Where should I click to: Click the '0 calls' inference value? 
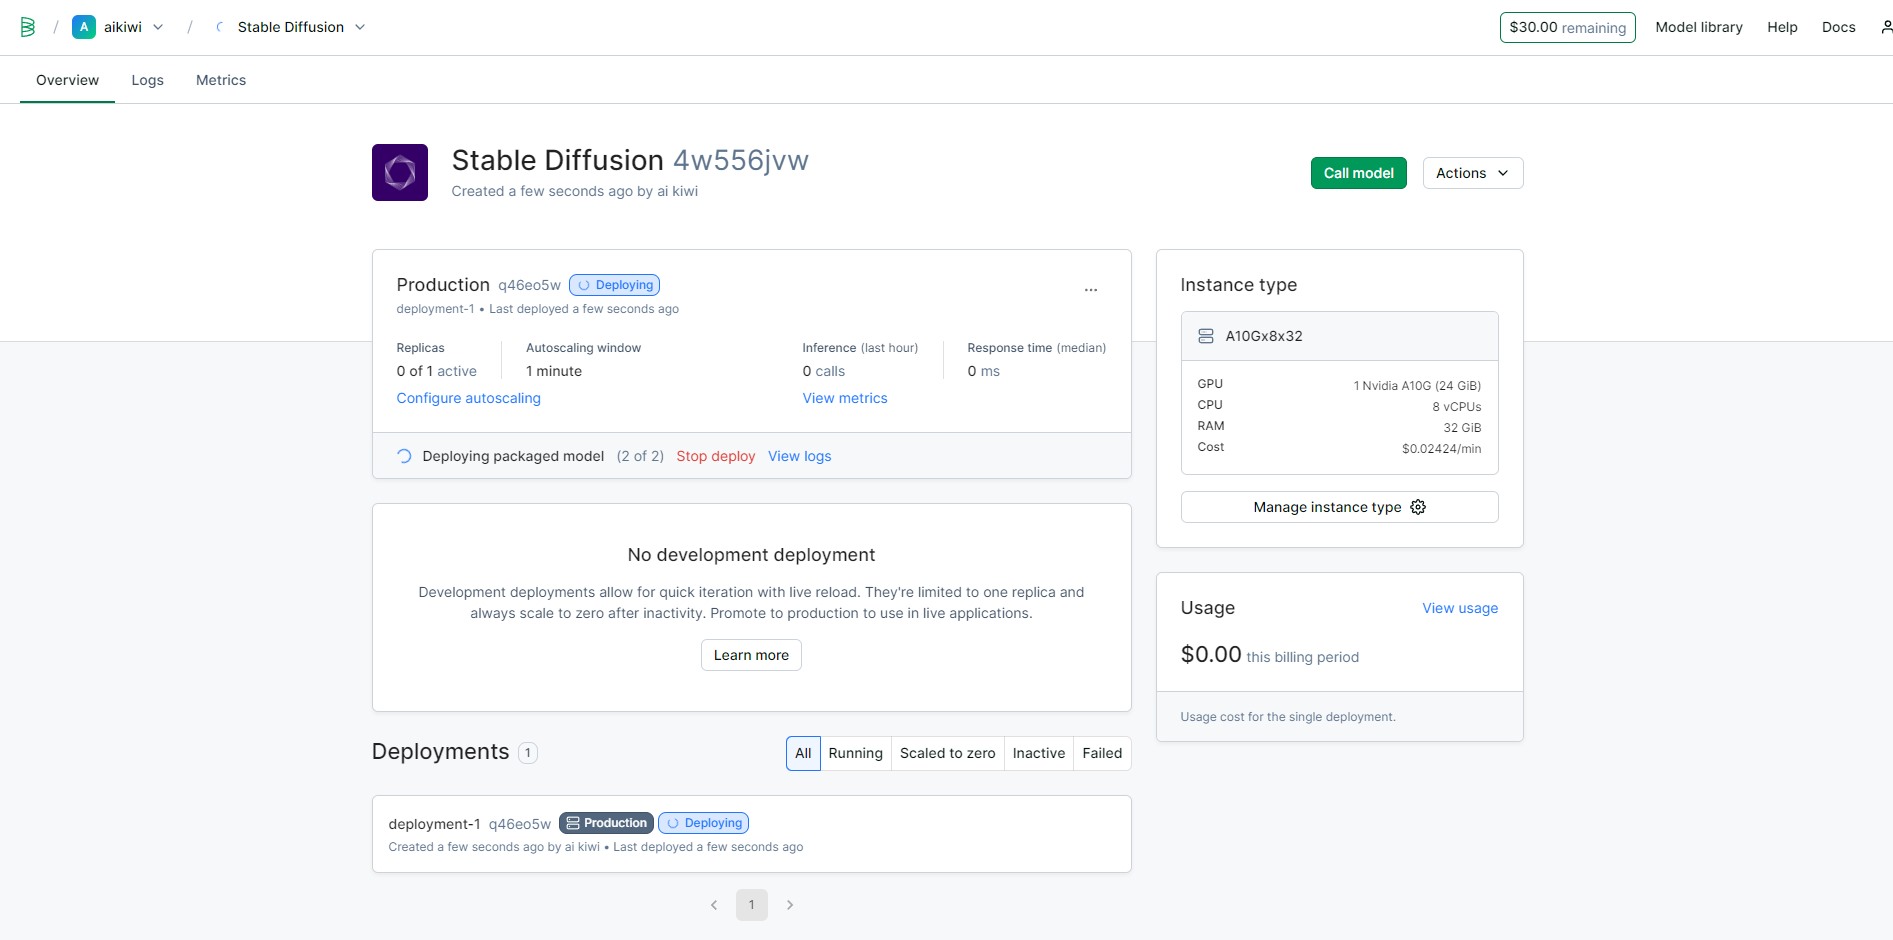(x=824, y=371)
